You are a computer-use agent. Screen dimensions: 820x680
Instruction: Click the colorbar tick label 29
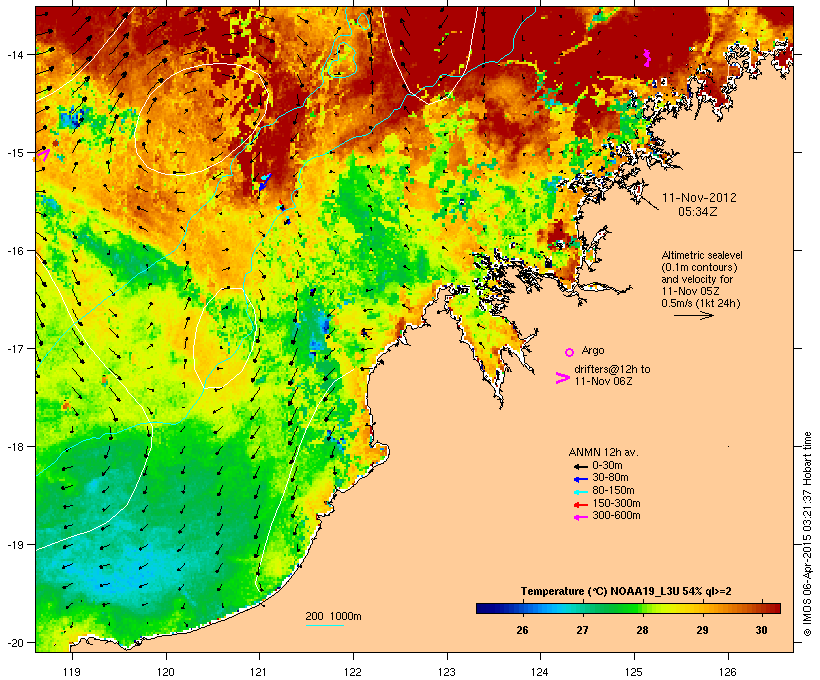tap(702, 630)
